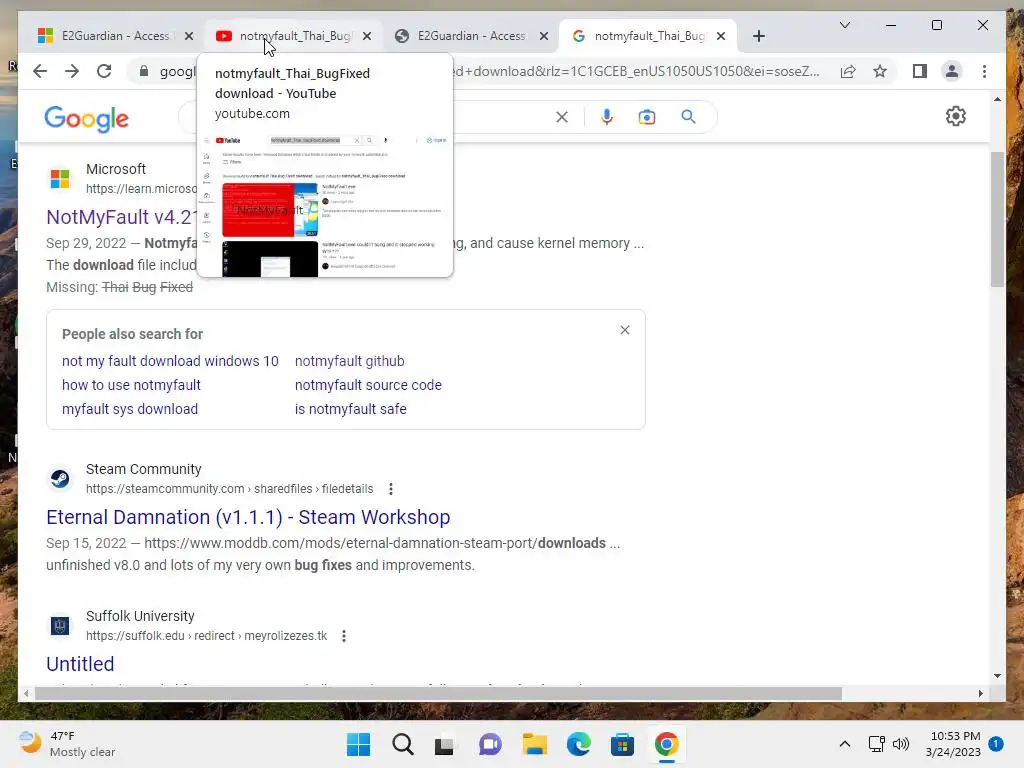Viewport: 1024px width, 768px height.
Task: Share this page from address bar
Action: (x=848, y=71)
